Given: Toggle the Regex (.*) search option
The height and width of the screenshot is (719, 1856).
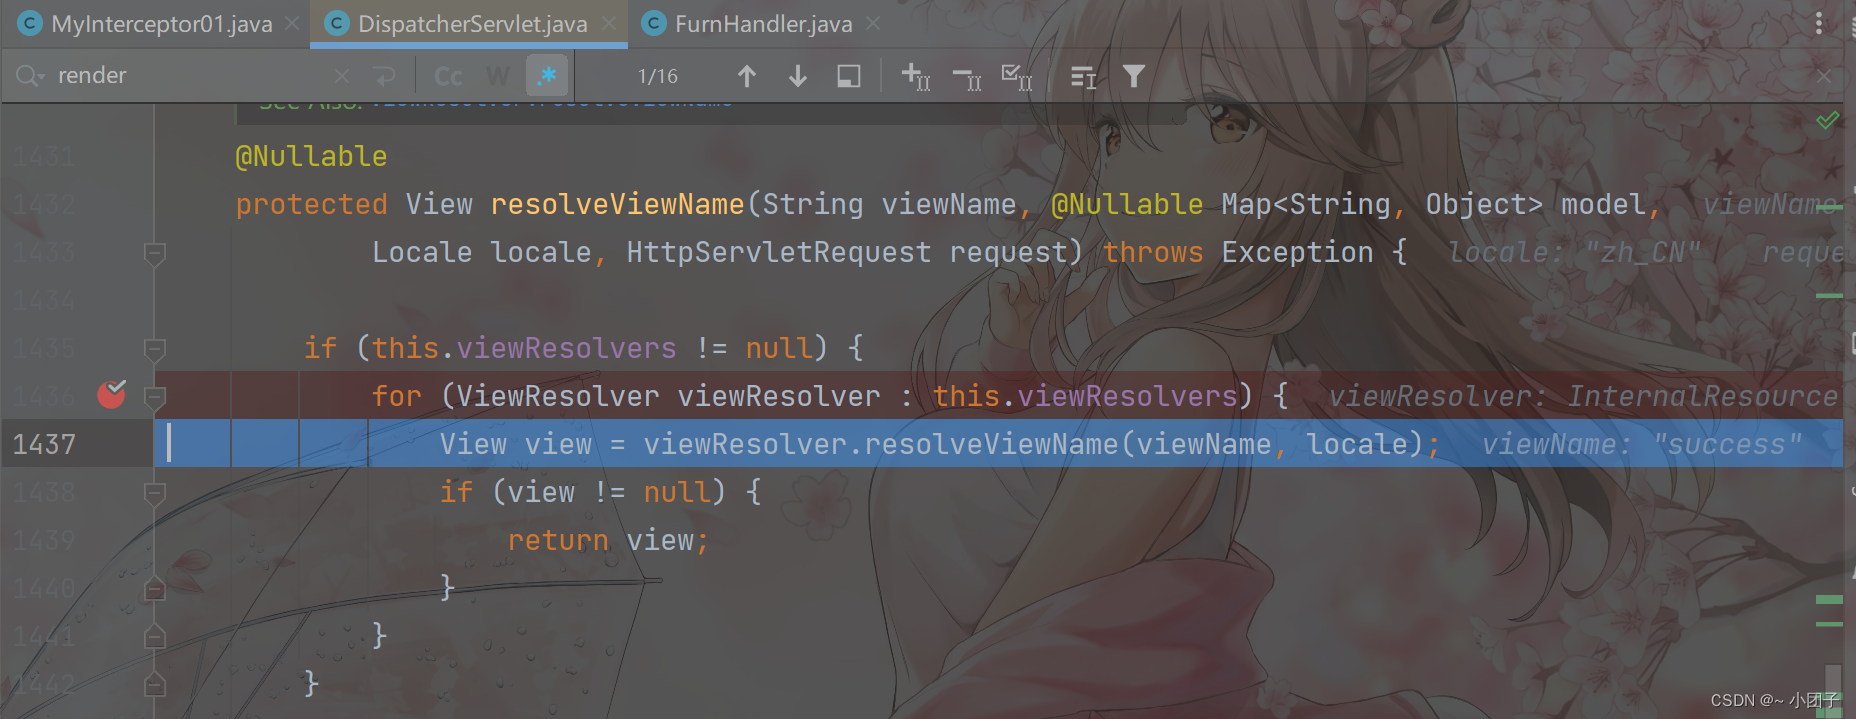Looking at the screenshot, I should click(x=547, y=76).
